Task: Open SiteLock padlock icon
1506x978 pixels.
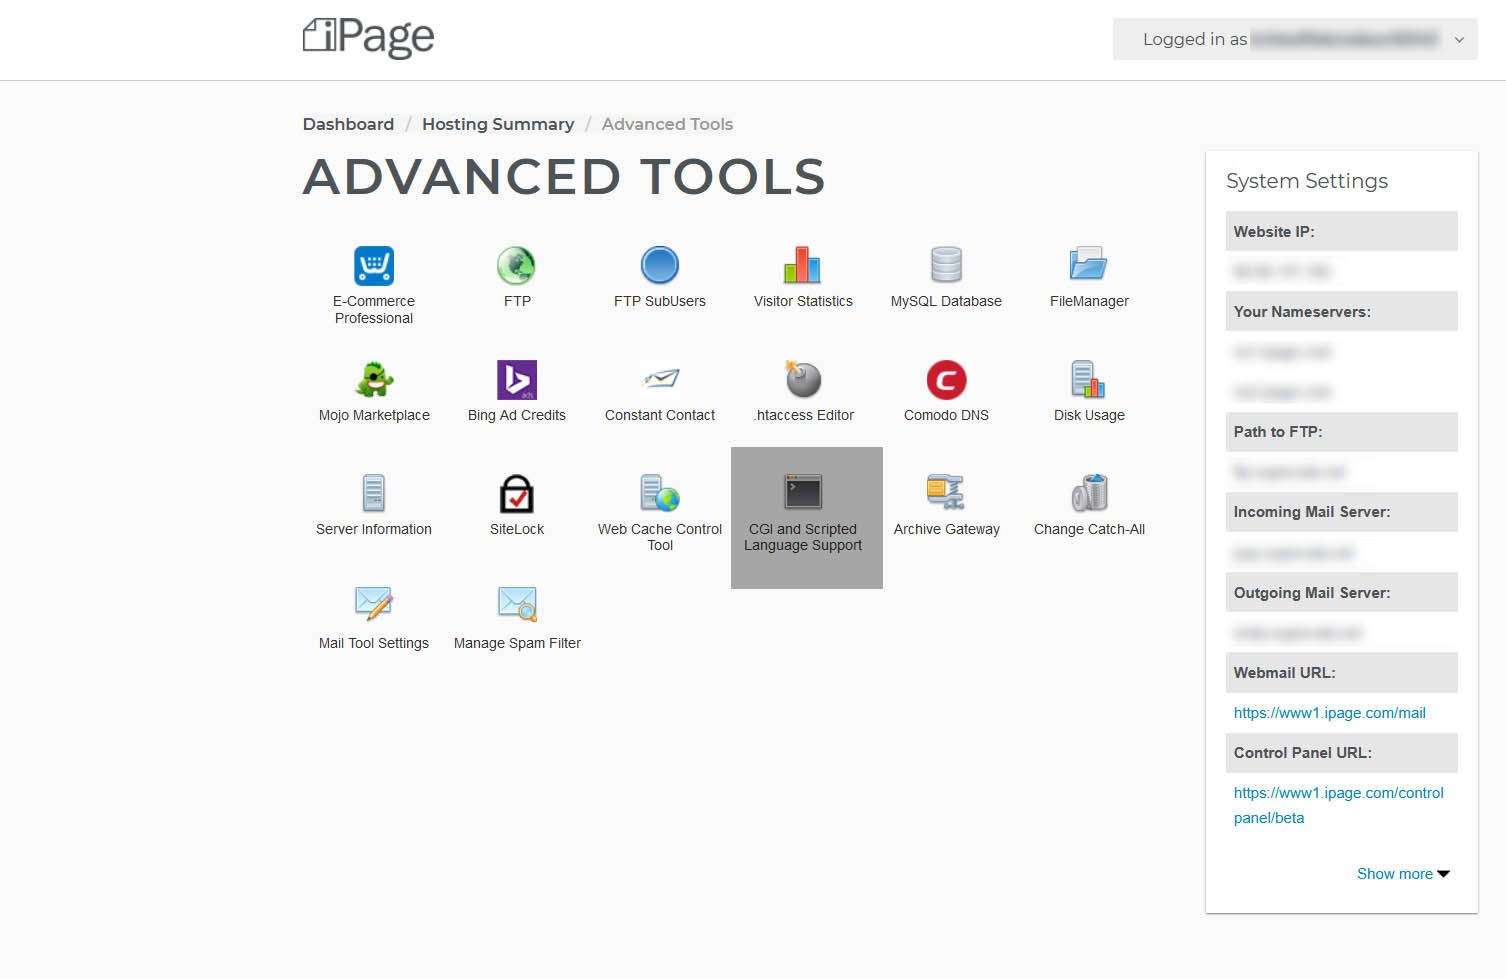Action: click(x=517, y=494)
